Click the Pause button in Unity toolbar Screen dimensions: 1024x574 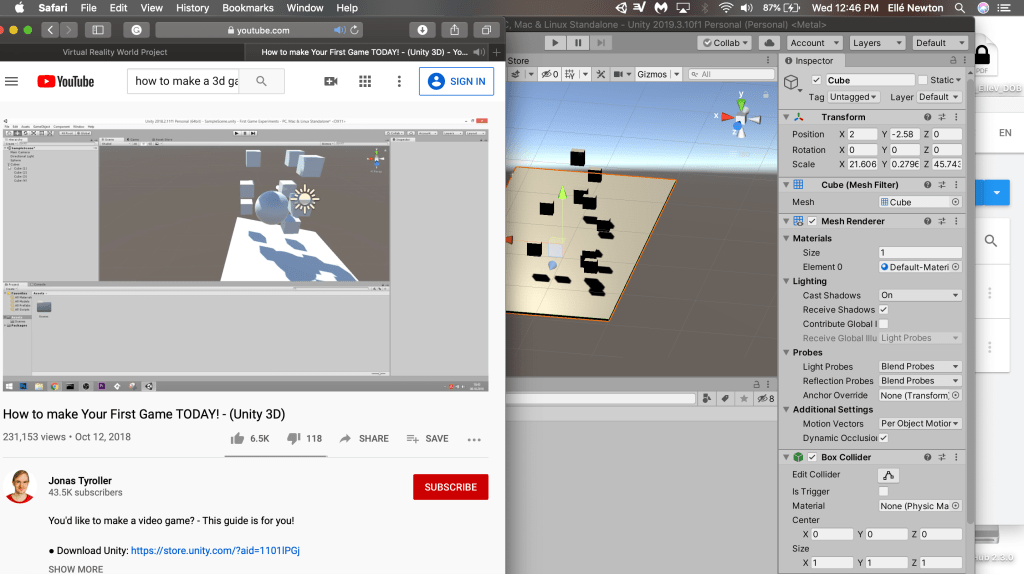click(578, 43)
